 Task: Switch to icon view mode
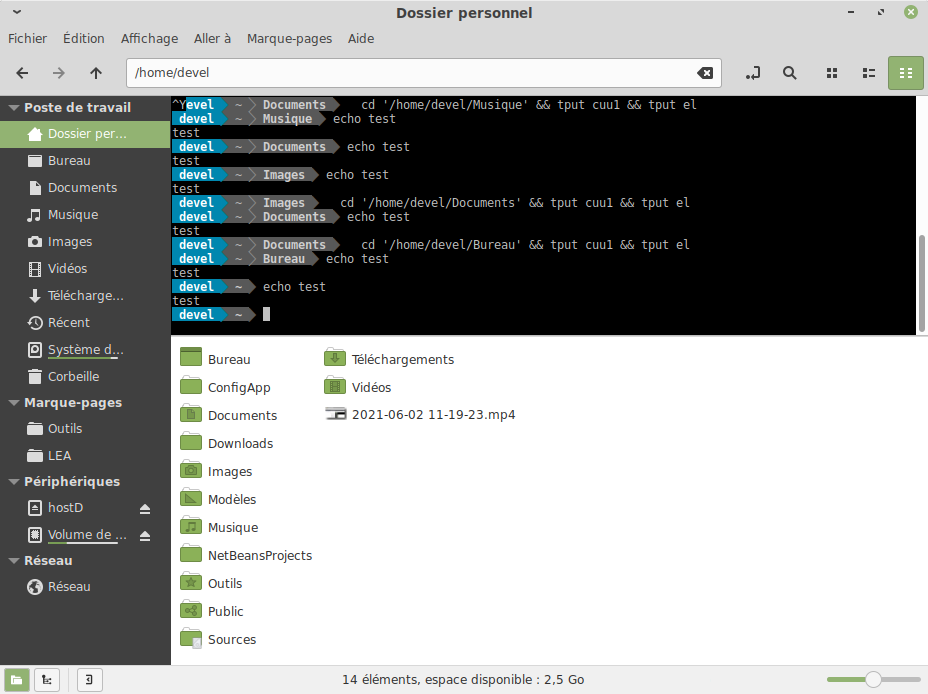click(x=831, y=72)
